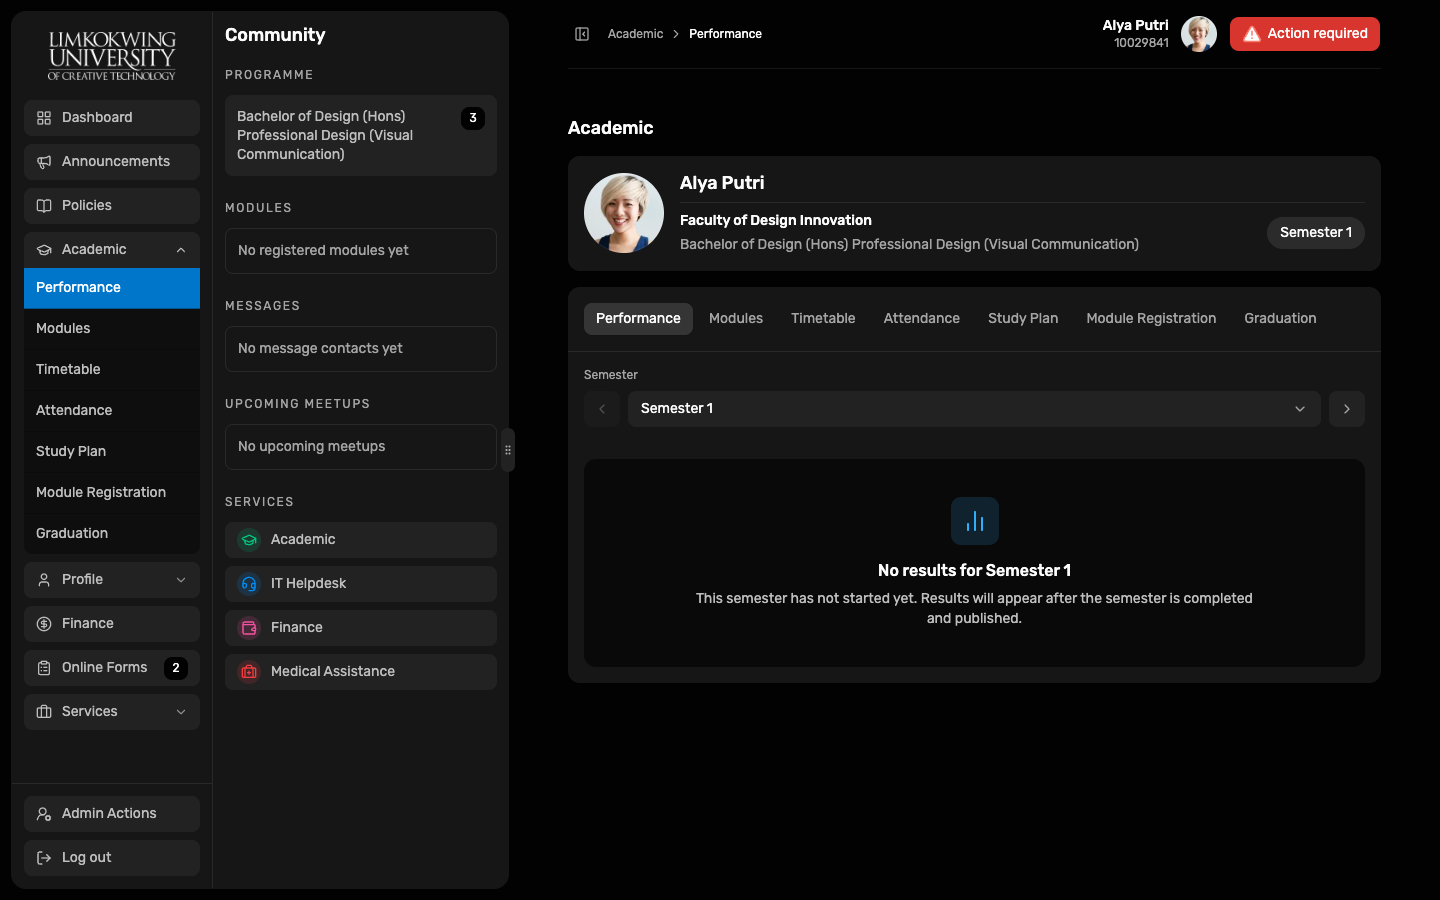1440x900 pixels.
Task: Open the Graduation tab
Action: tap(1280, 319)
